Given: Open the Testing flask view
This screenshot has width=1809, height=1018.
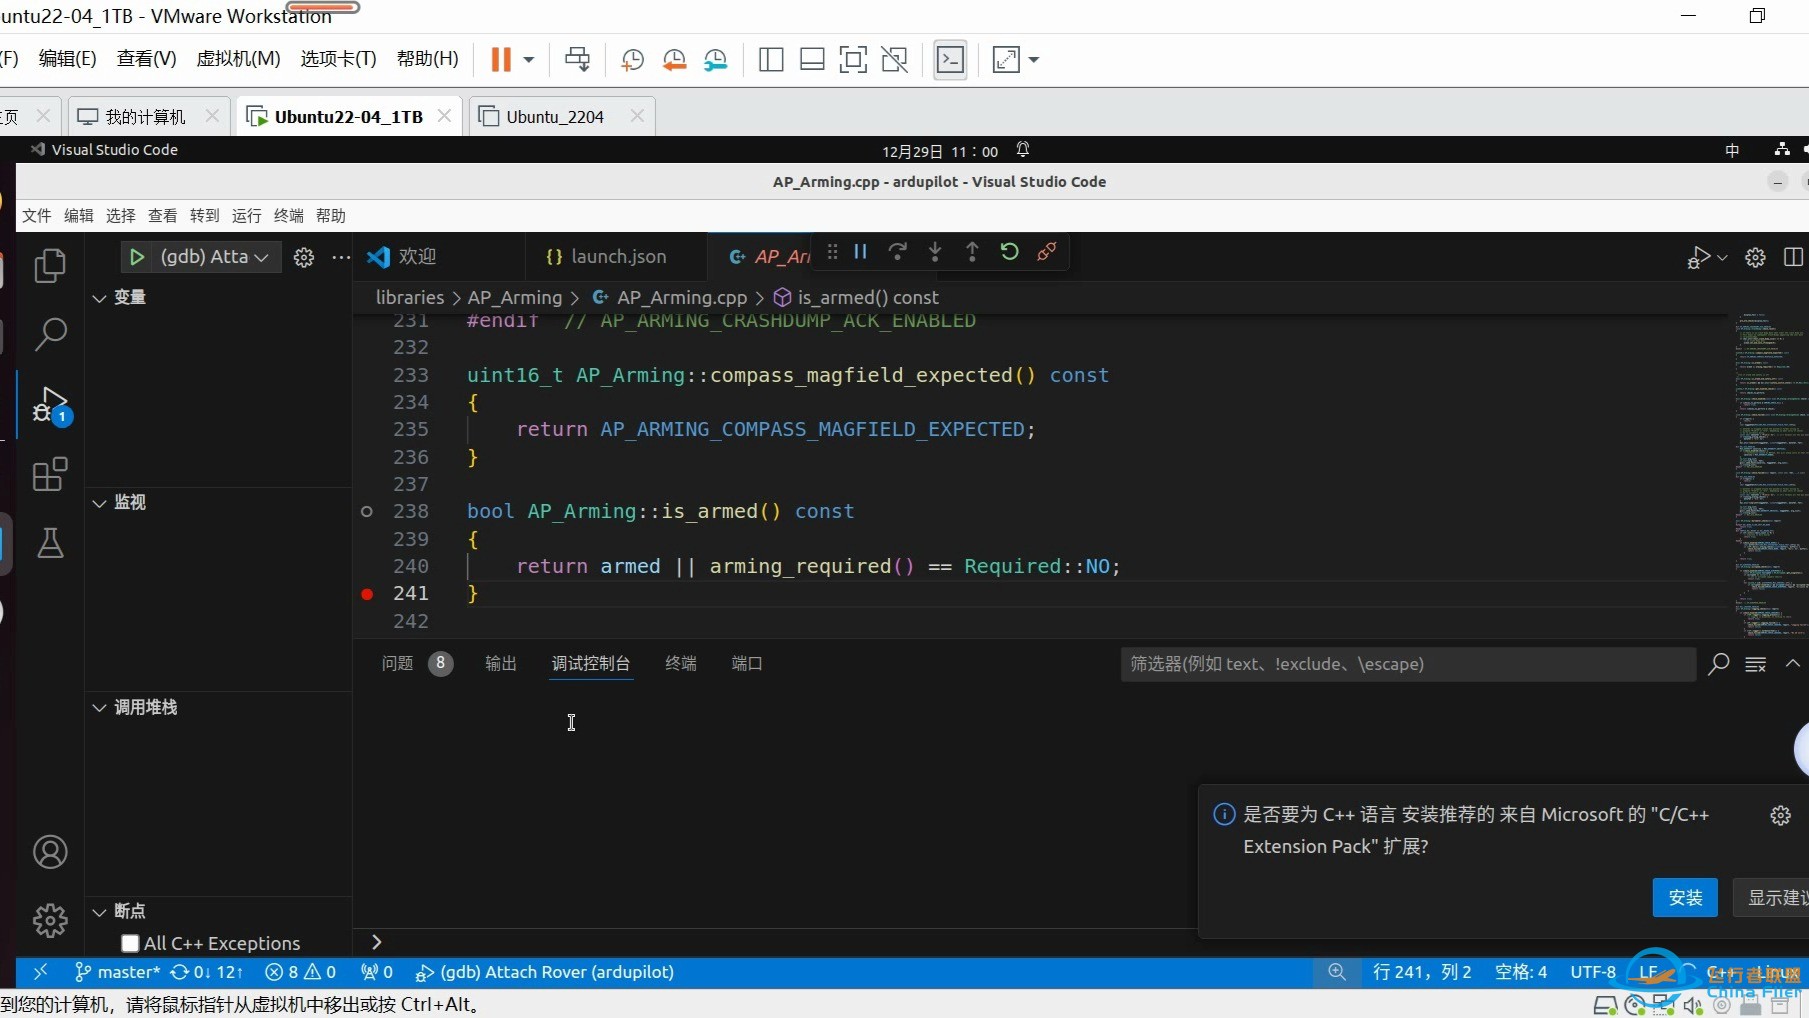Looking at the screenshot, I should tap(50, 543).
